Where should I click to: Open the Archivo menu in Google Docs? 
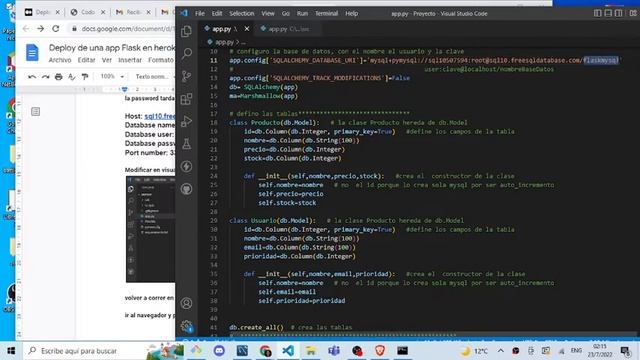(x=60, y=60)
